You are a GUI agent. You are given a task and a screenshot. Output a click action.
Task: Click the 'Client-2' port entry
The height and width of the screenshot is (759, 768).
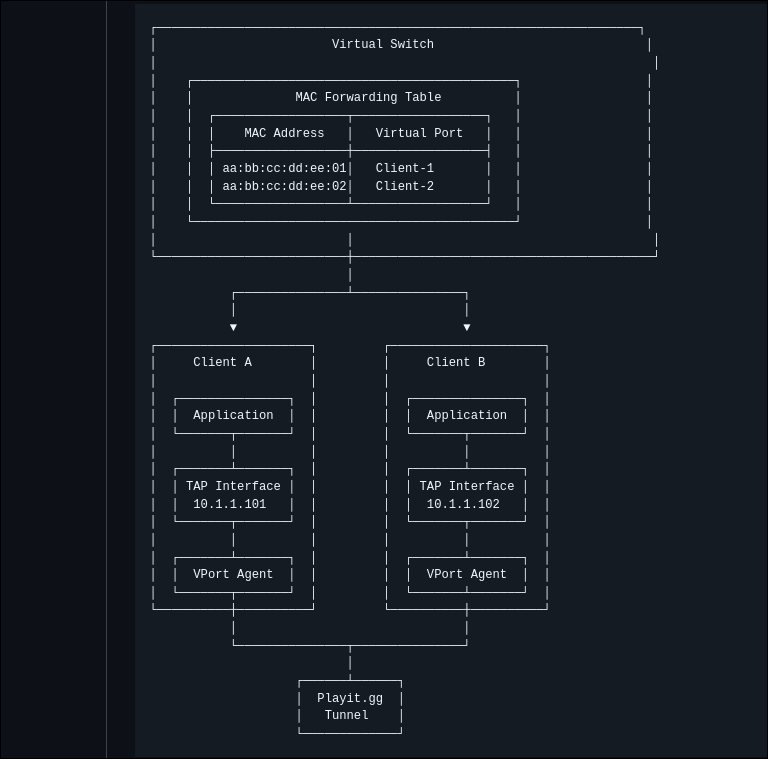point(405,186)
